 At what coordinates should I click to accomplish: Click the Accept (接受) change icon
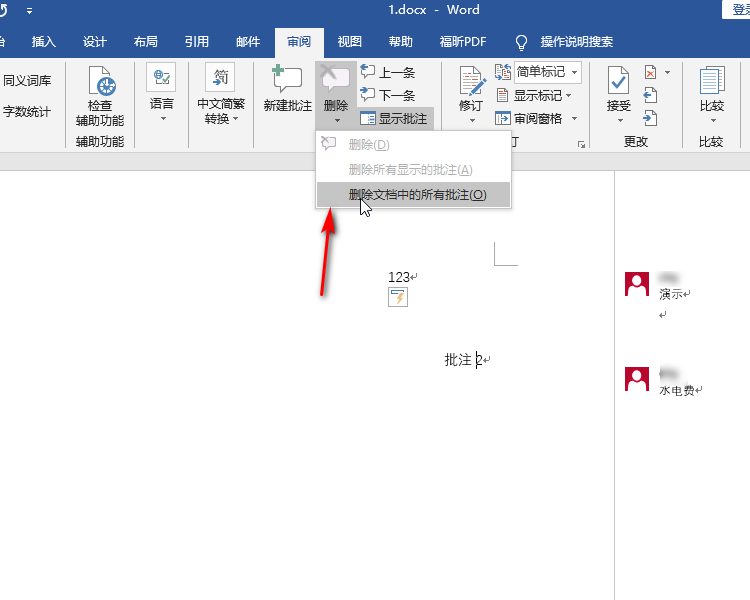click(618, 80)
